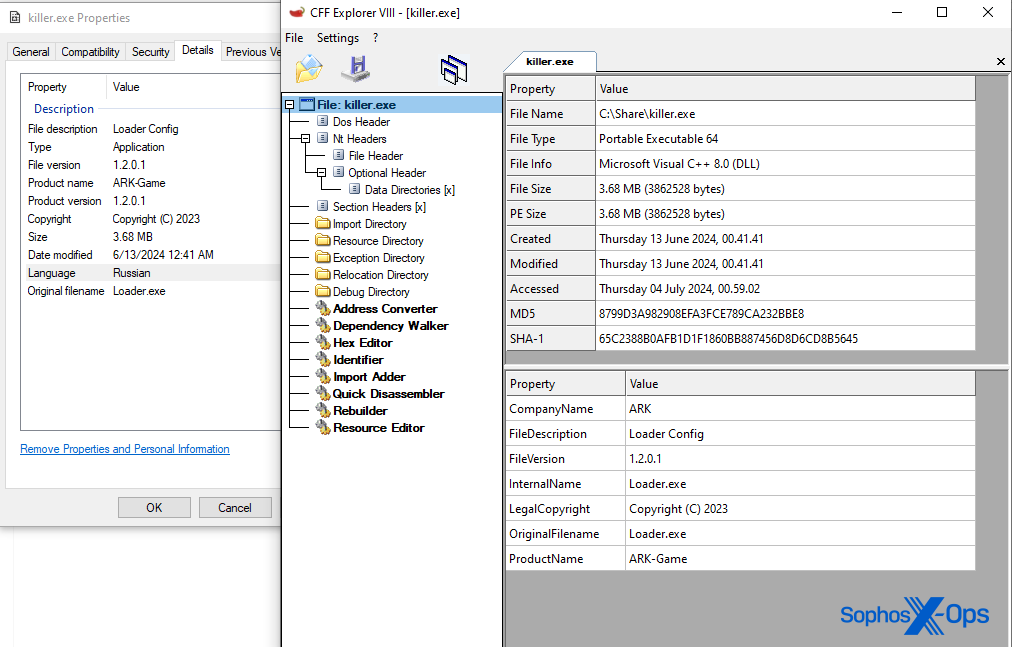
Task: Select Data Directories [x] in tree
Action: click(410, 190)
